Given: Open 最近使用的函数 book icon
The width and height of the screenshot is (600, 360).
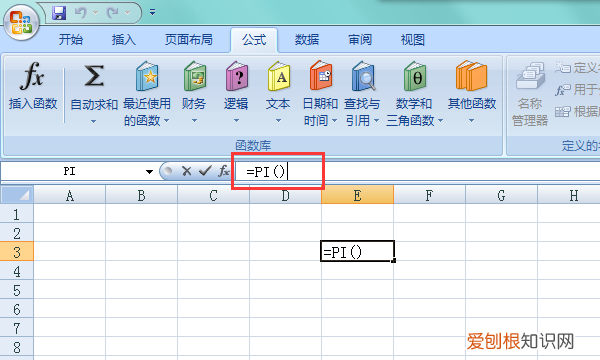Looking at the screenshot, I should 147,76.
